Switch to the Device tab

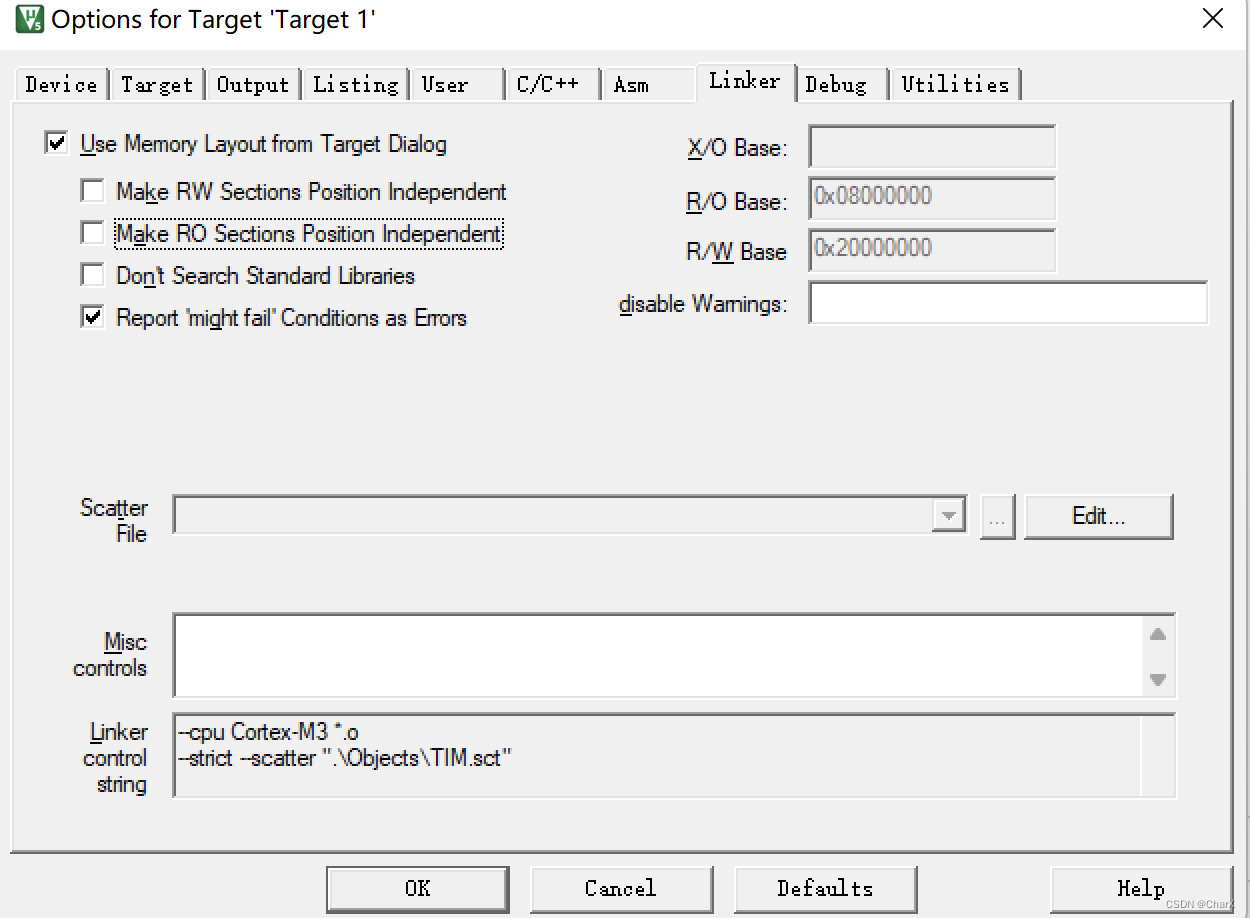(62, 85)
